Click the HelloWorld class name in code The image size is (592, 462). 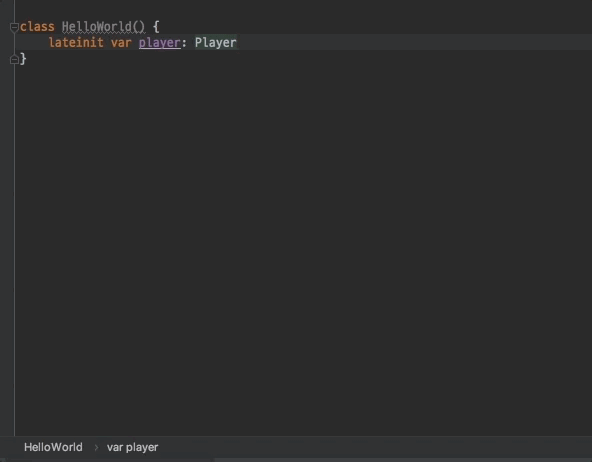[97, 27]
